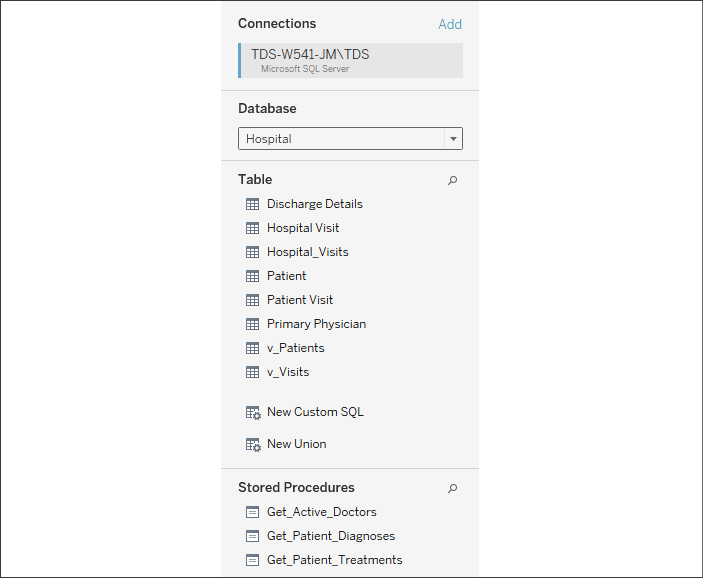Click the Table search magnifier icon

[452, 180]
